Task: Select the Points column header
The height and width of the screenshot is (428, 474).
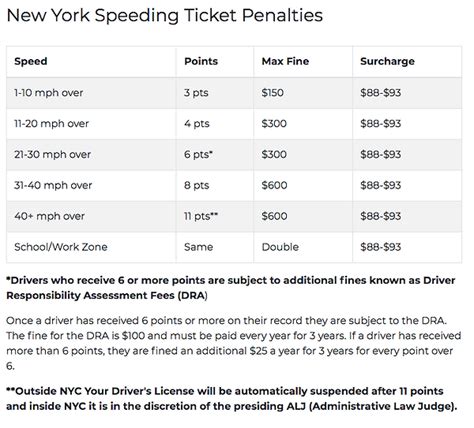Action: (201, 61)
